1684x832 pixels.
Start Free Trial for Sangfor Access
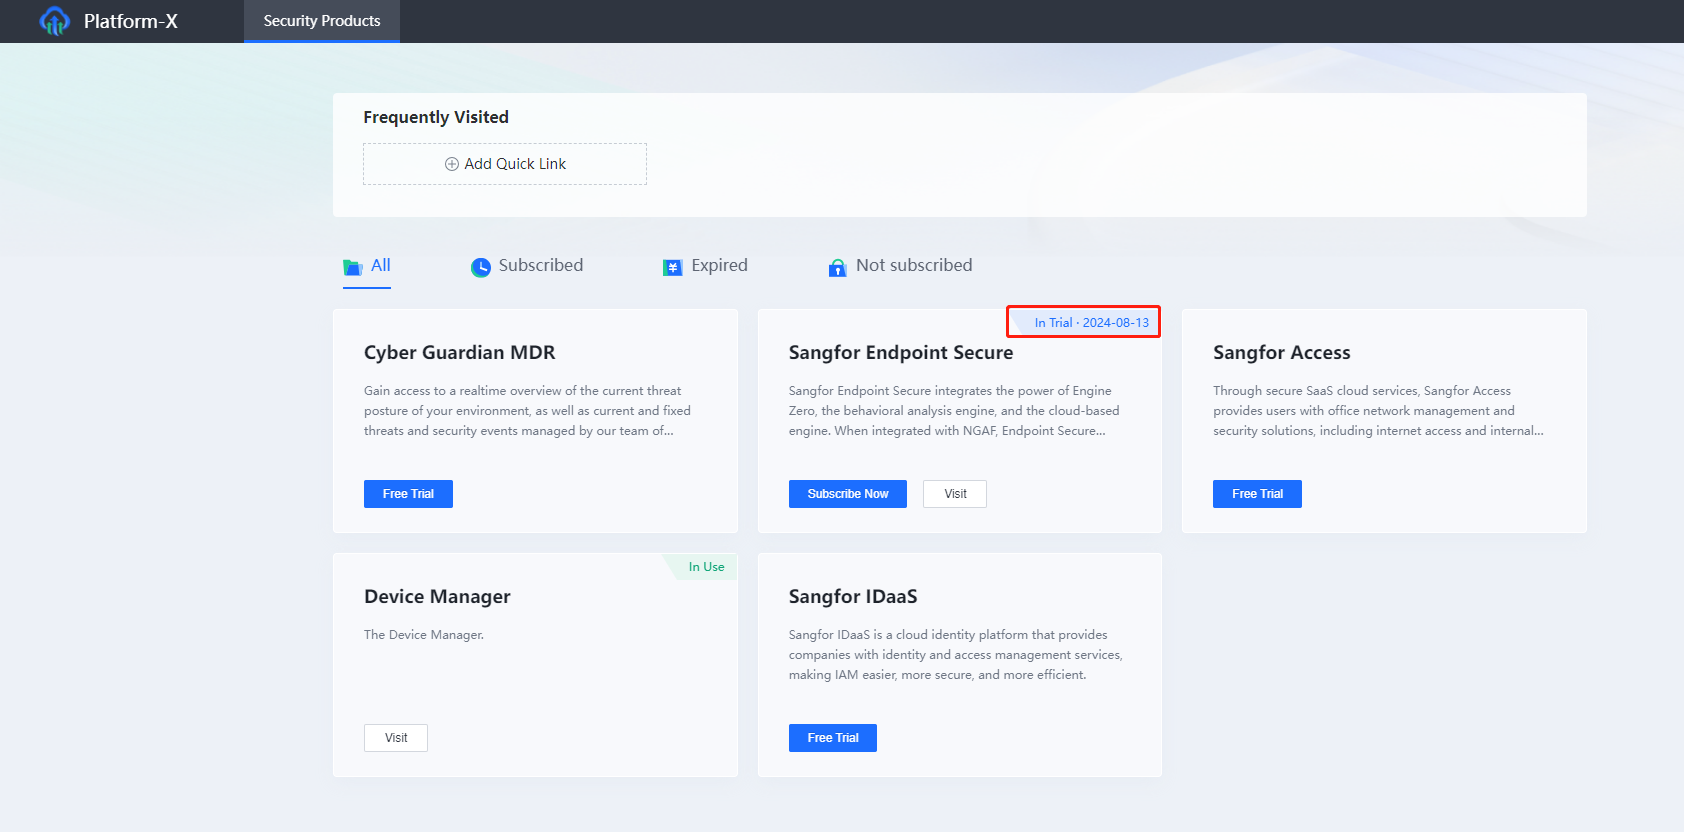[x=1257, y=494]
